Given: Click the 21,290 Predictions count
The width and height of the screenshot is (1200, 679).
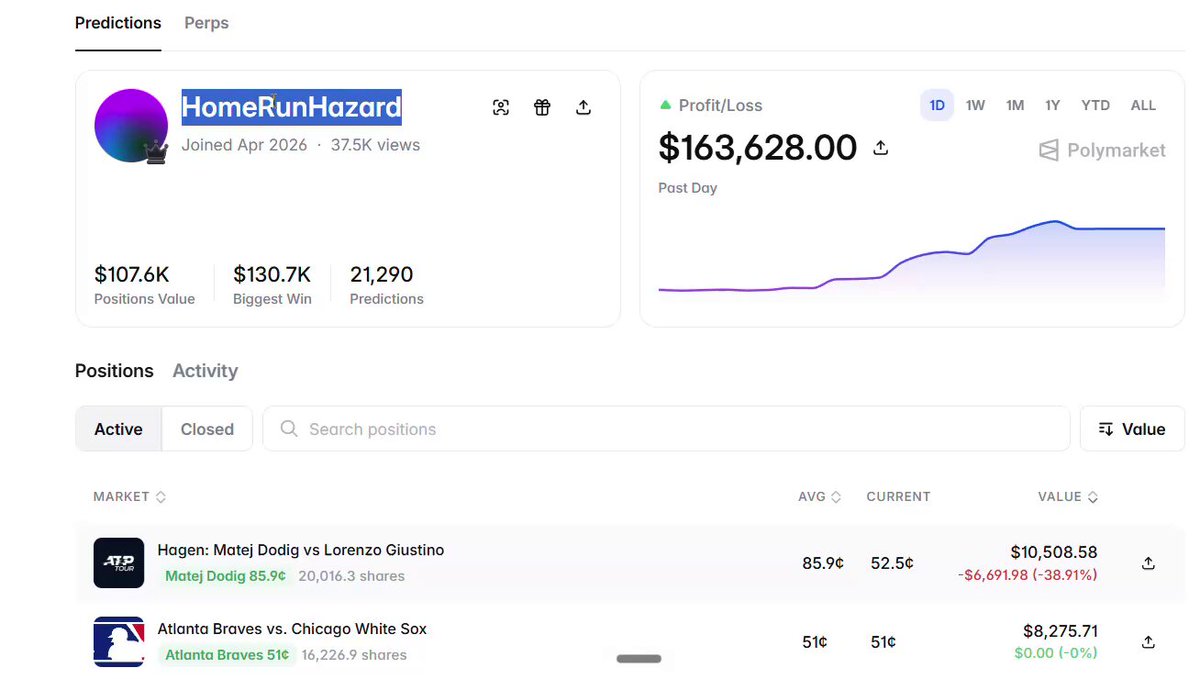Looking at the screenshot, I should click(381, 274).
